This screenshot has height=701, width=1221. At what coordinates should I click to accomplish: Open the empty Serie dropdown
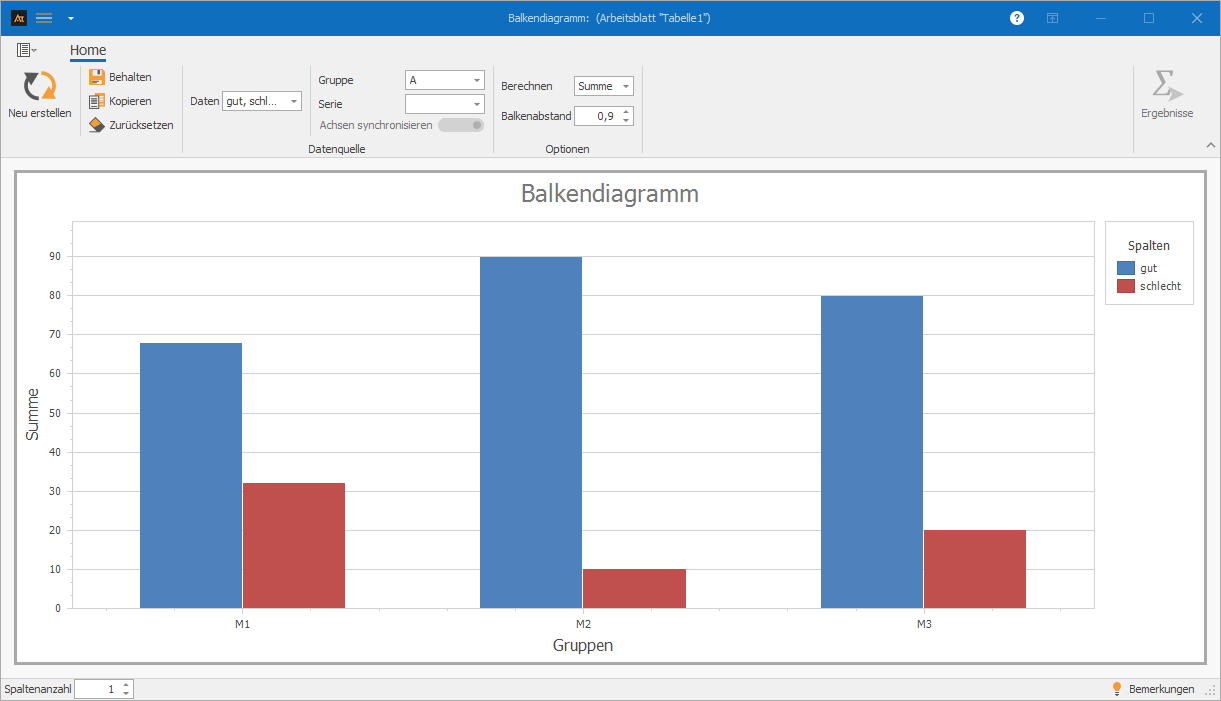444,104
